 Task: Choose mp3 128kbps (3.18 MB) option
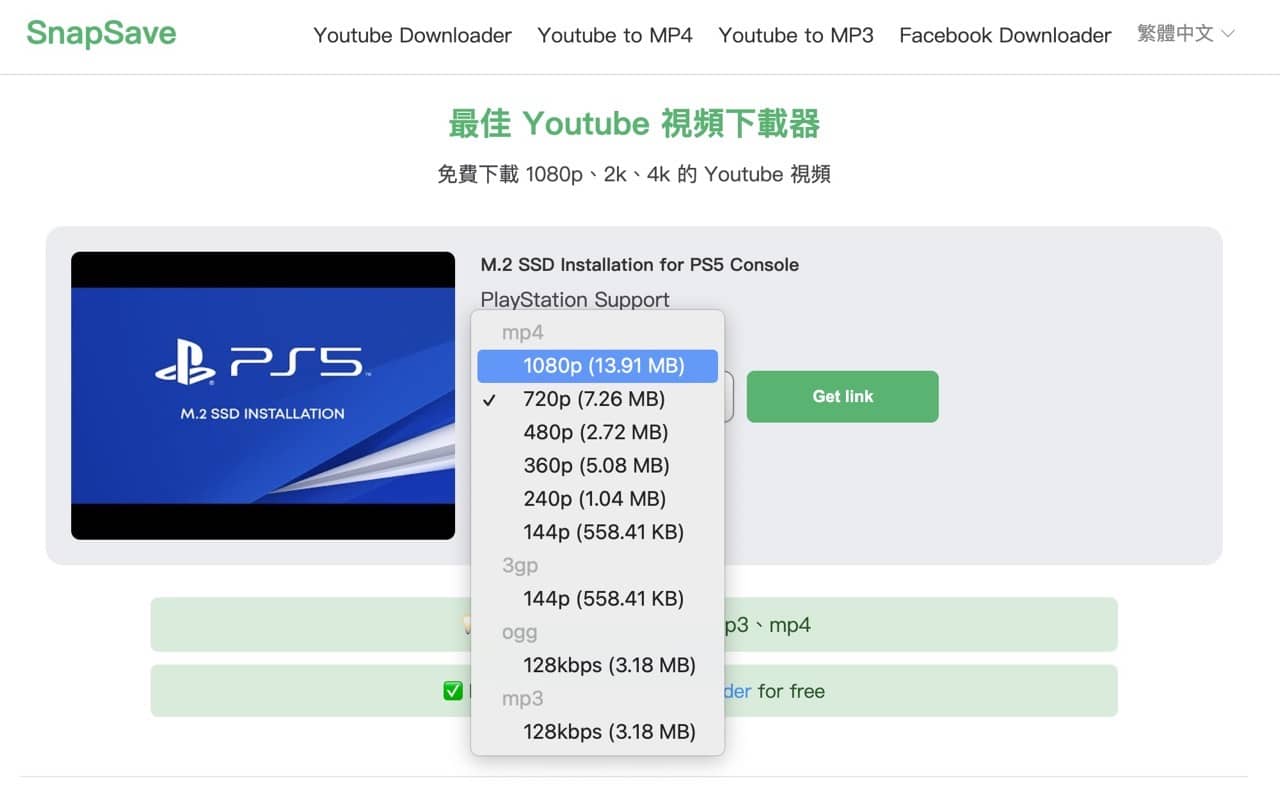tap(597, 731)
